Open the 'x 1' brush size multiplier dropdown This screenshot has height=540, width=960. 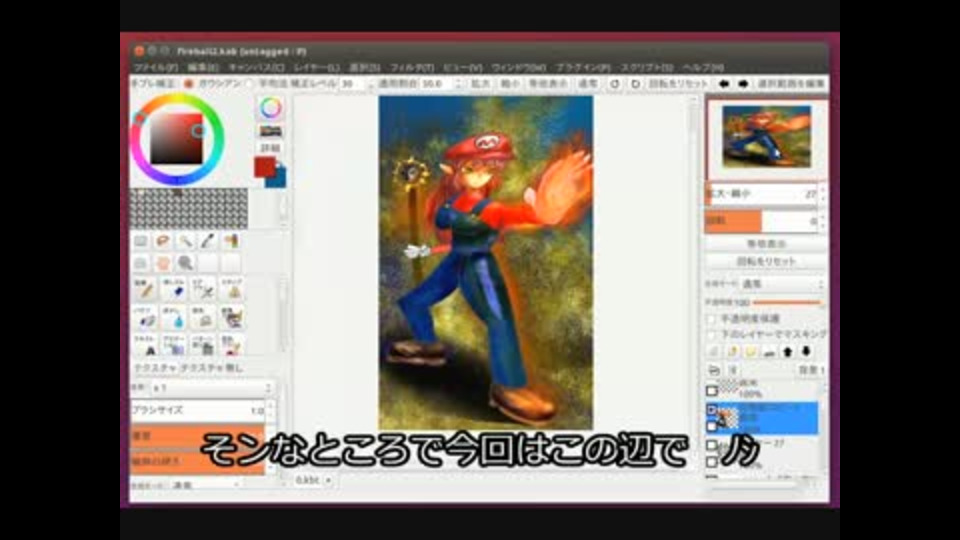[211, 388]
